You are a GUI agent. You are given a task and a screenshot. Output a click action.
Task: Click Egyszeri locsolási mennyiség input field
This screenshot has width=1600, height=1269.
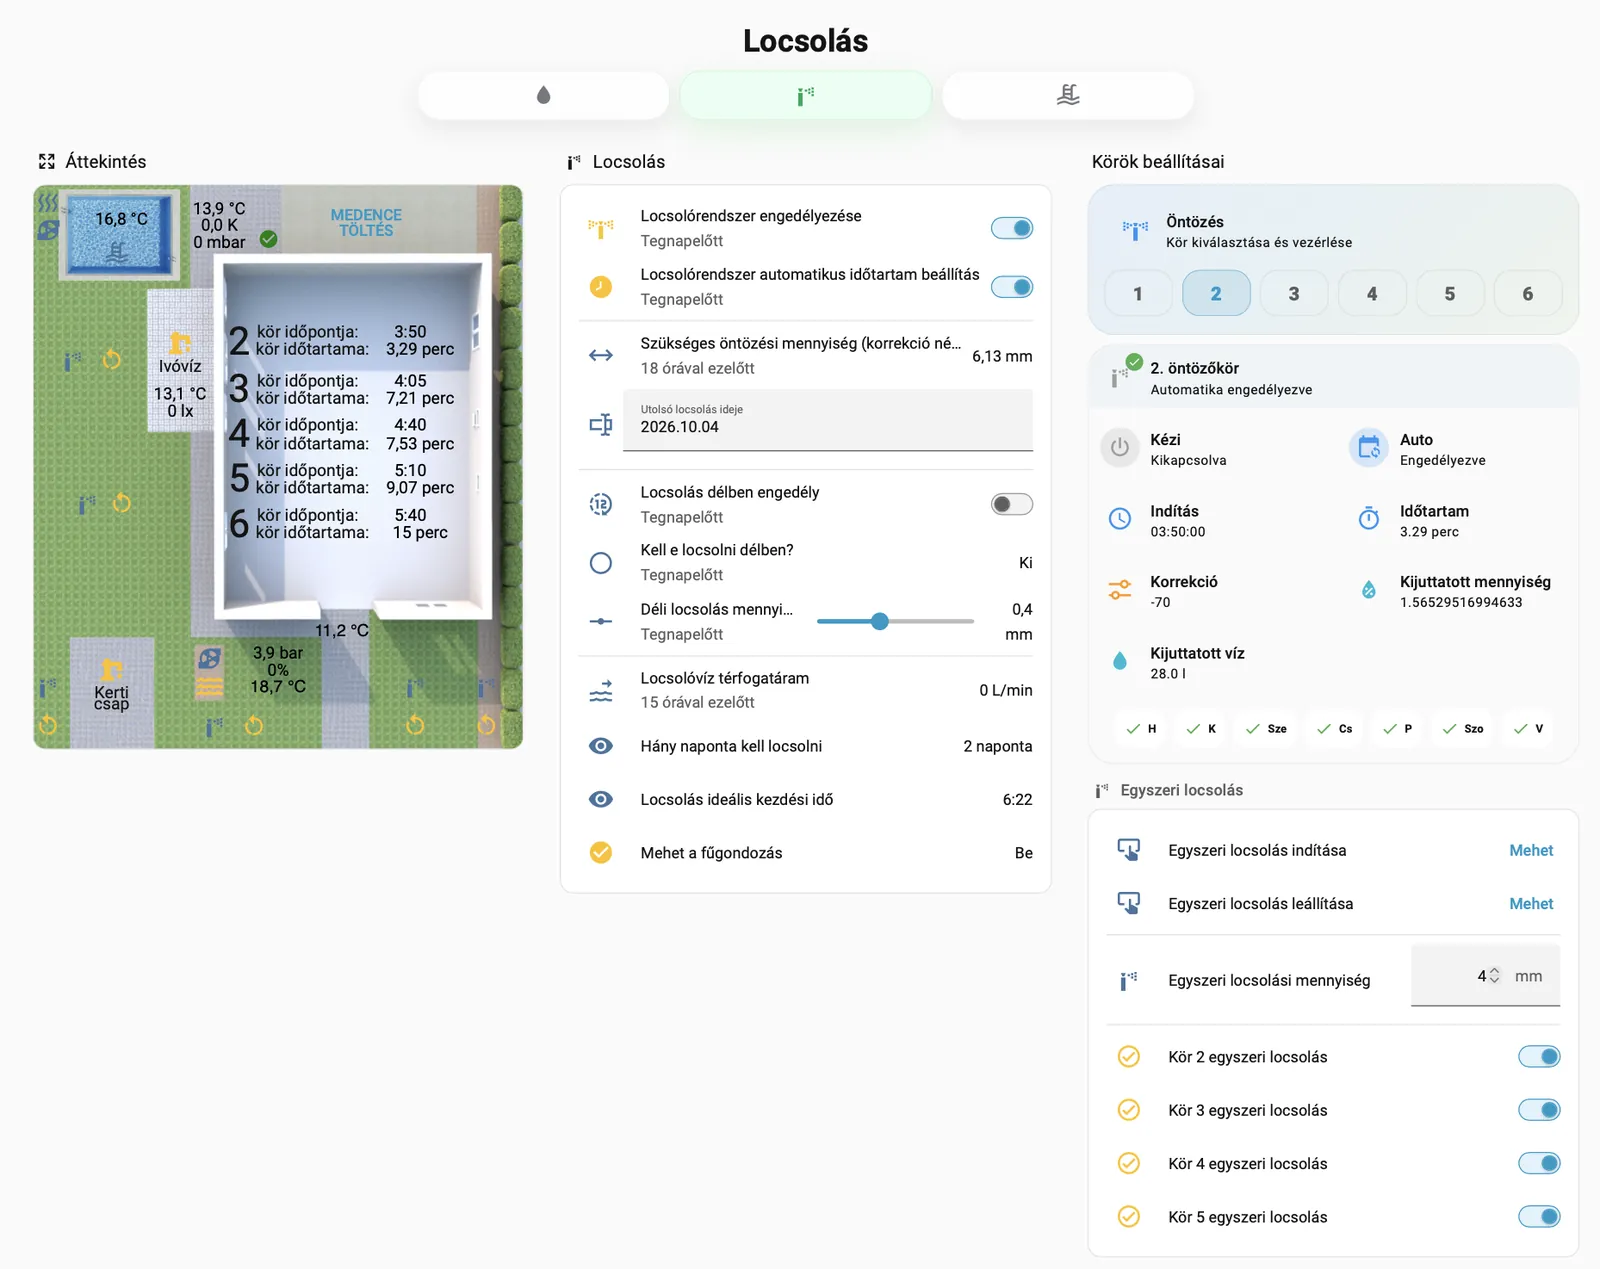(x=1485, y=976)
